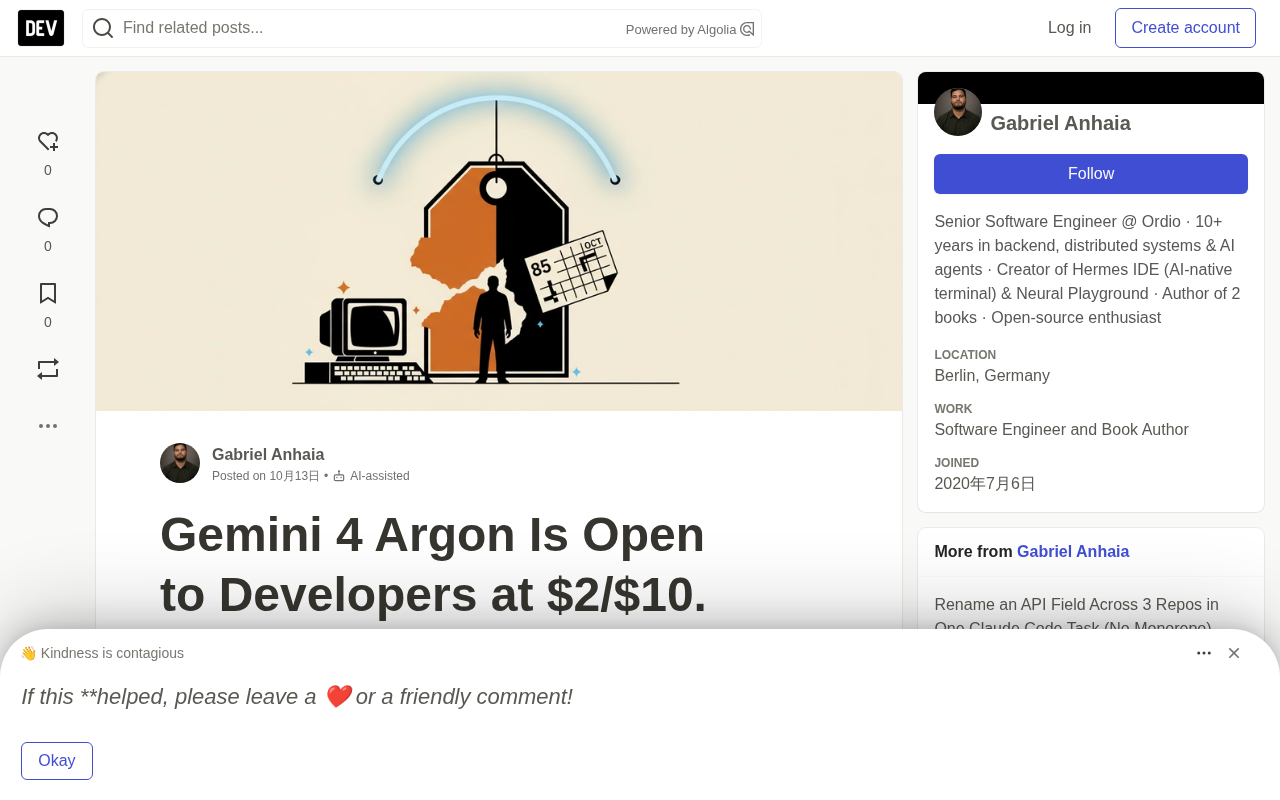The height and width of the screenshot is (800, 1280).
Task: Click Software Engineer and Book Author text
Action: click(x=1061, y=430)
